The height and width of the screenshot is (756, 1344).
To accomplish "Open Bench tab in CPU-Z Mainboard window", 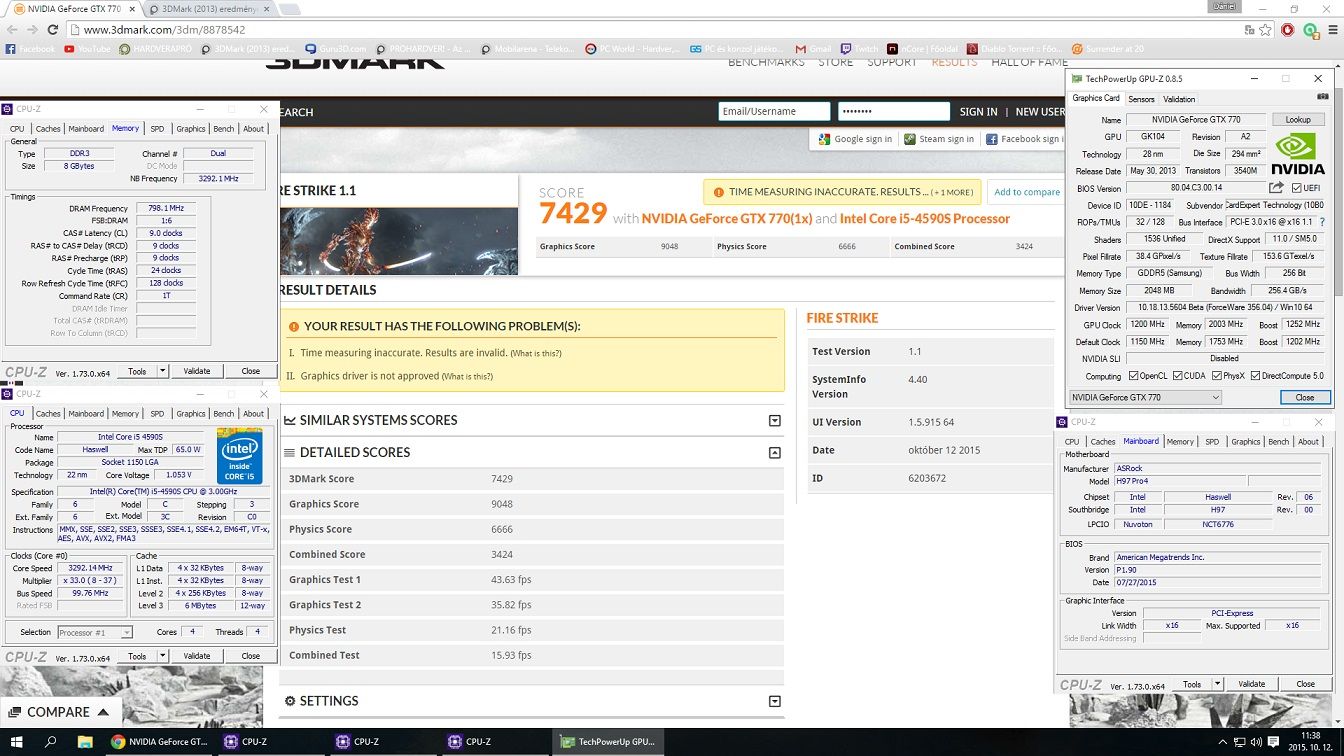I will [x=1278, y=441].
